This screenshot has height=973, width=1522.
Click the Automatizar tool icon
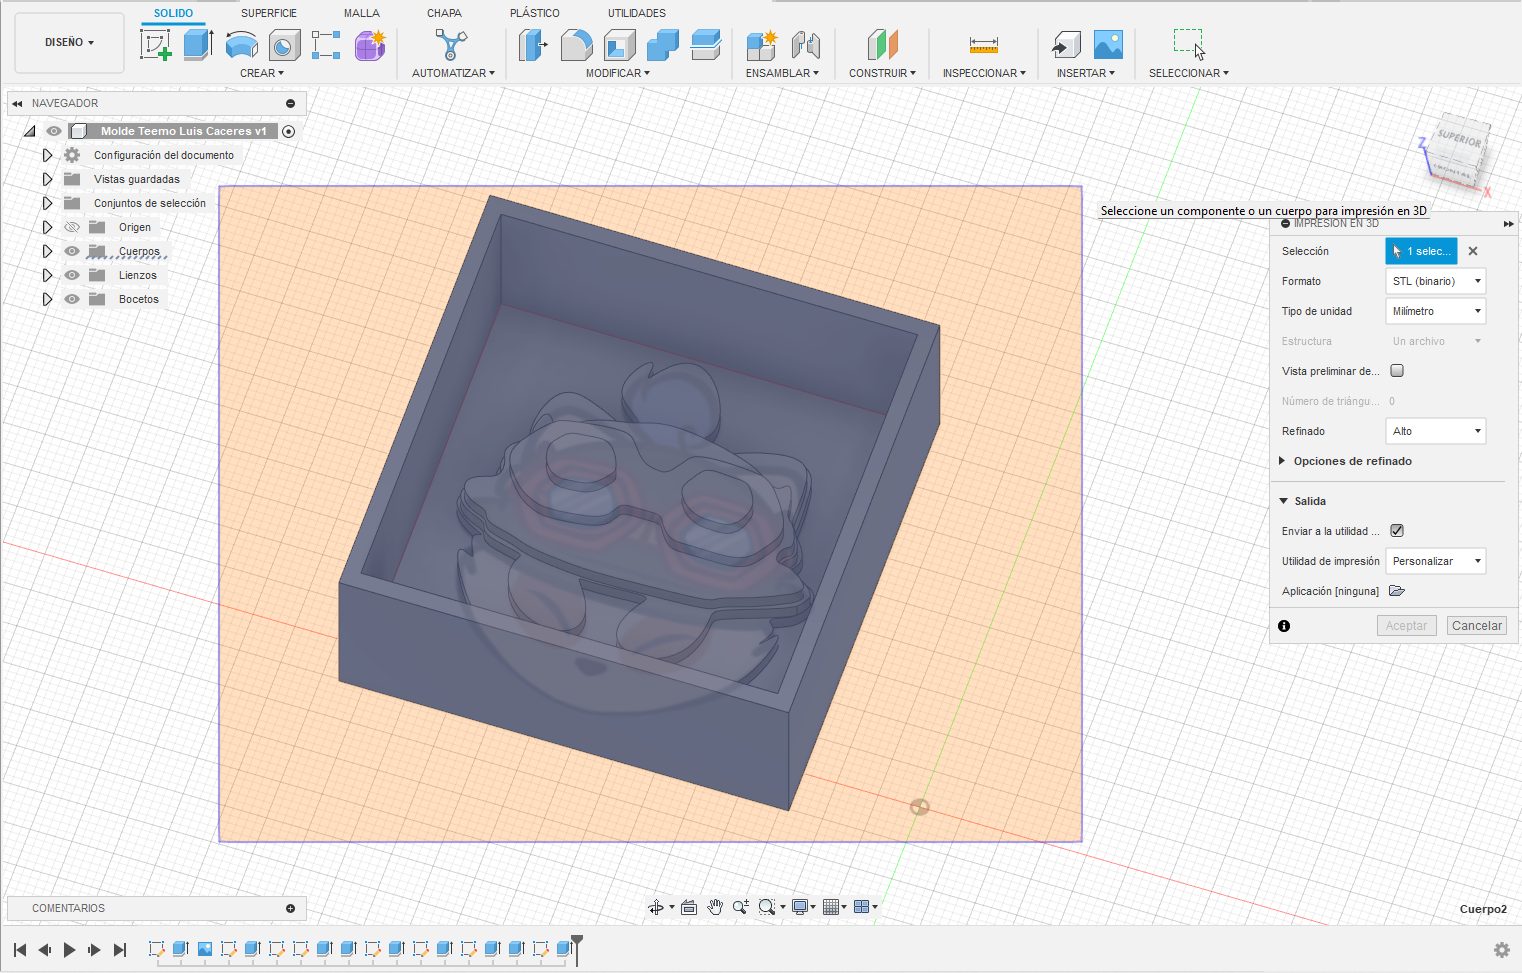[x=451, y=45]
